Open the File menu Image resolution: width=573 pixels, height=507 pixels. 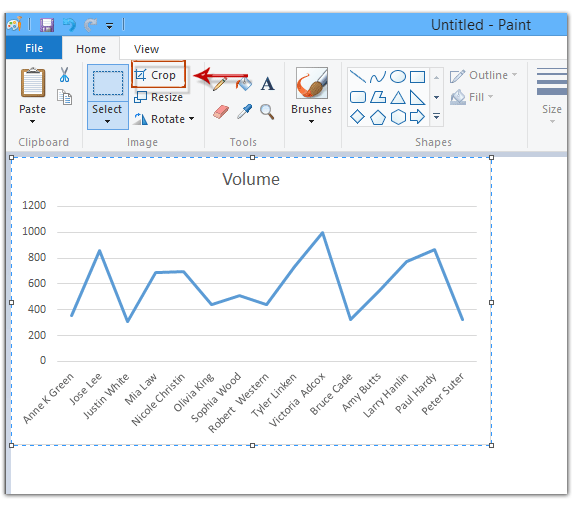click(34, 48)
